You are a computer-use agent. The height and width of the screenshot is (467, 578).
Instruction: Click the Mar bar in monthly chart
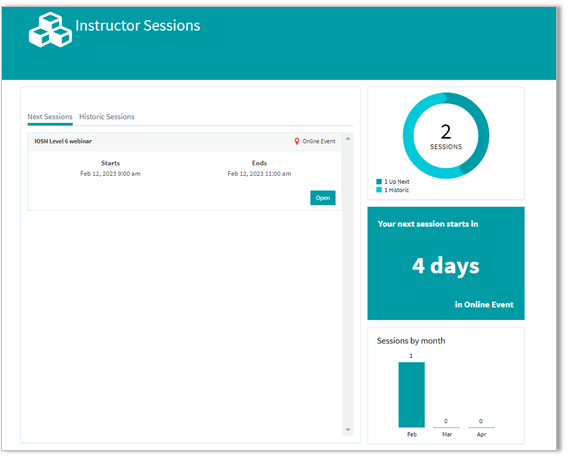[x=446, y=428]
